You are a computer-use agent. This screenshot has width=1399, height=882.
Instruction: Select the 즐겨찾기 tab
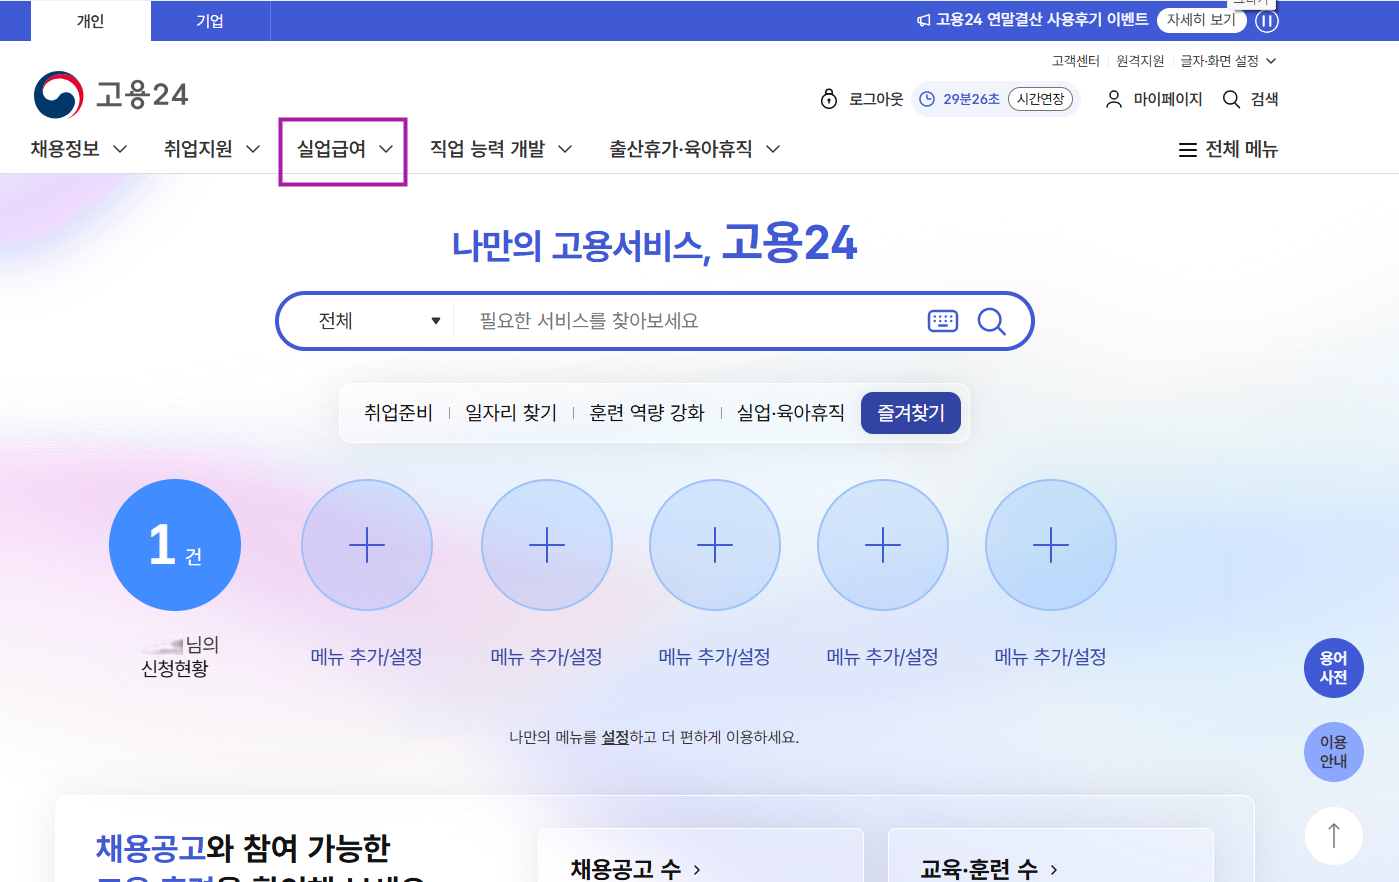click(911, 413)
